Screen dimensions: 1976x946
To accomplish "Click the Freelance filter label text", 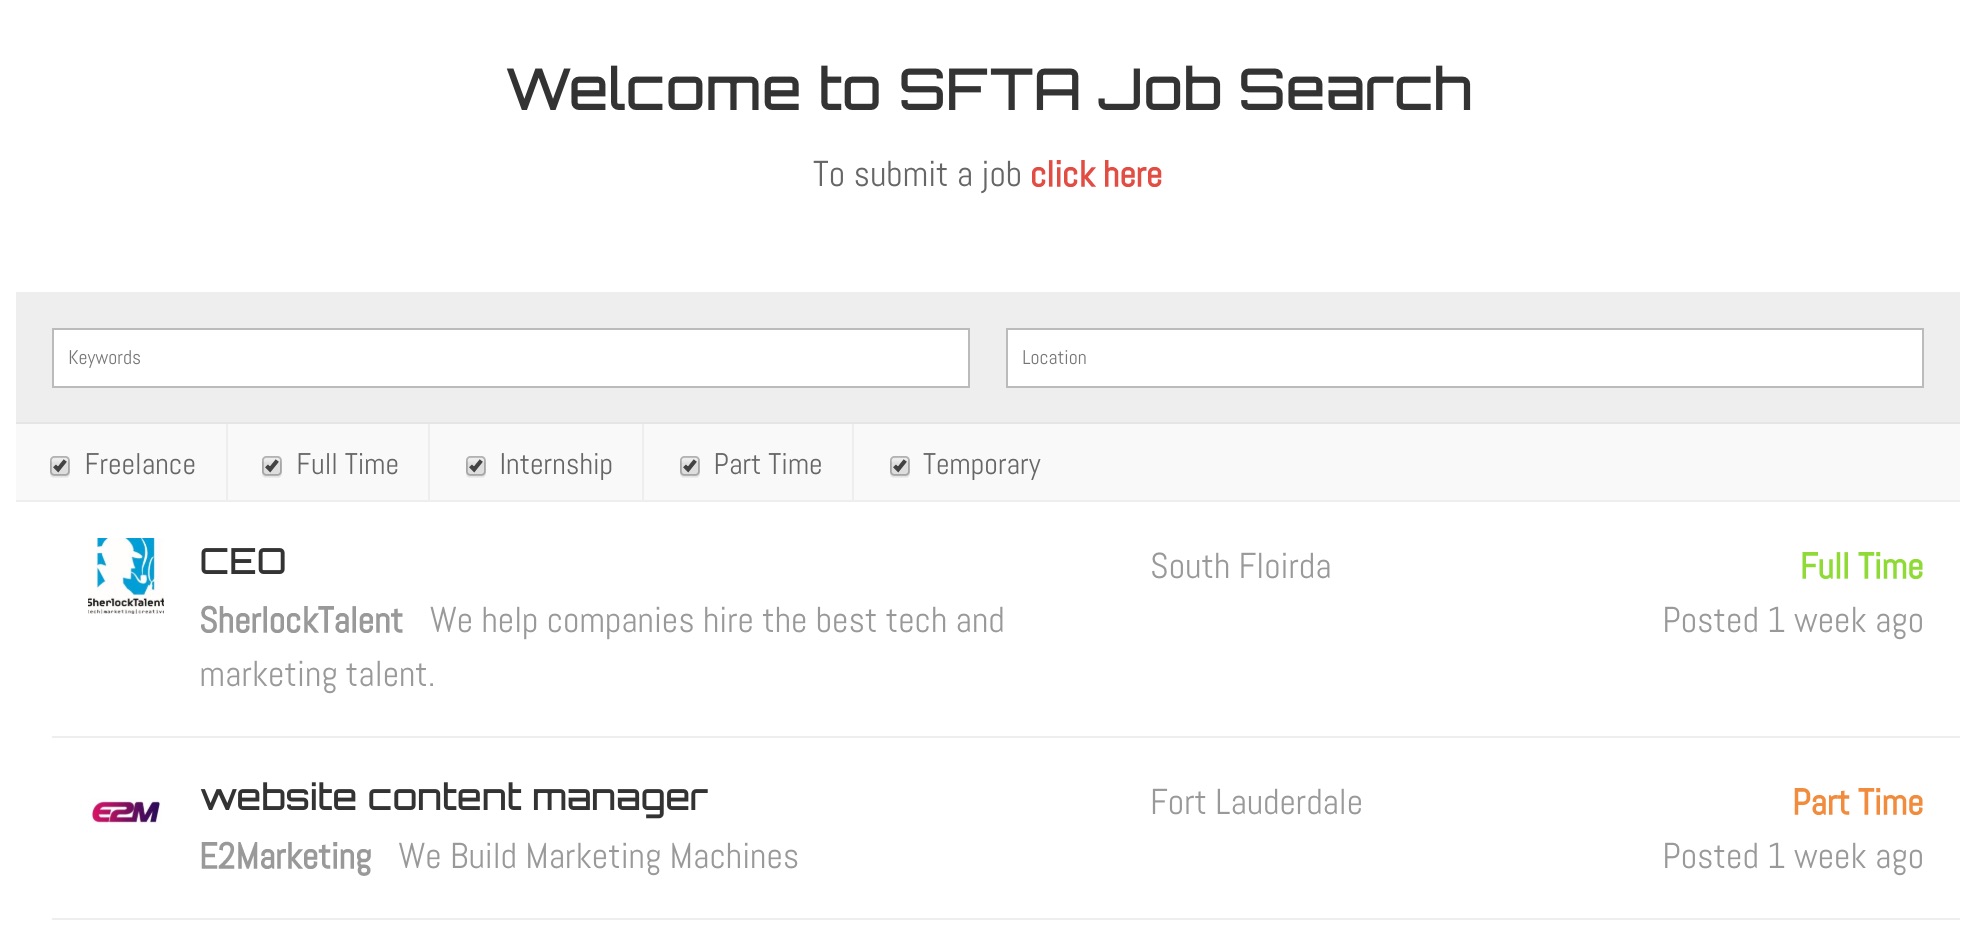I will point(140,465).
